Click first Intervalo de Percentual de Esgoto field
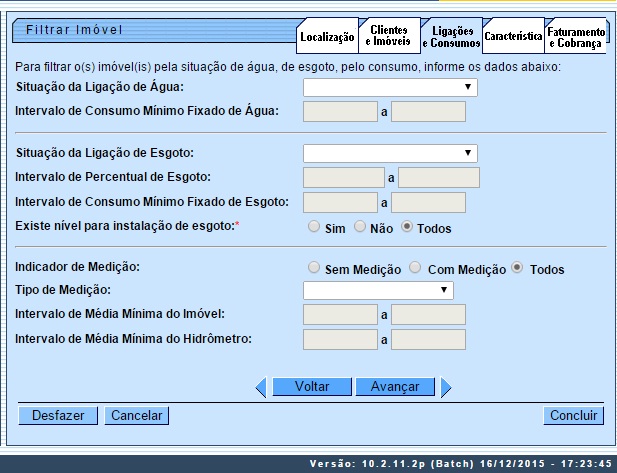This screenshot has height=473, width=617. tap(343, 178)
